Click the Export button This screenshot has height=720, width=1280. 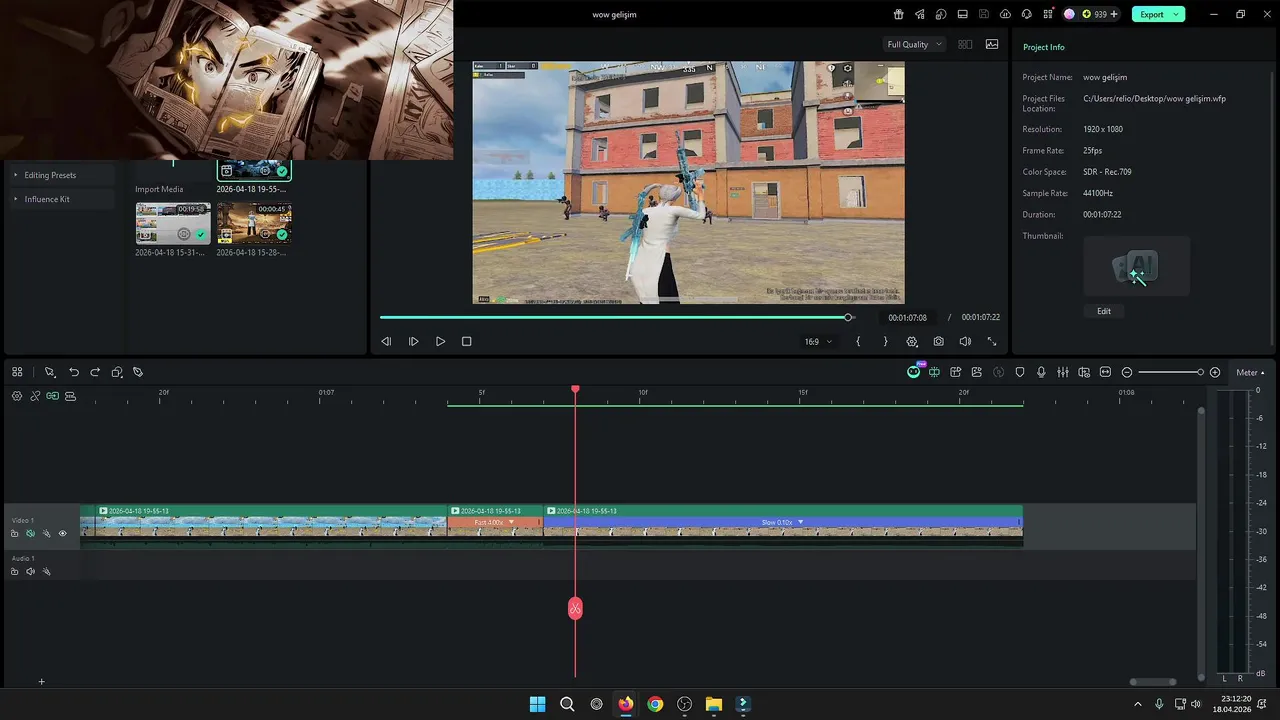point(1152,14)
